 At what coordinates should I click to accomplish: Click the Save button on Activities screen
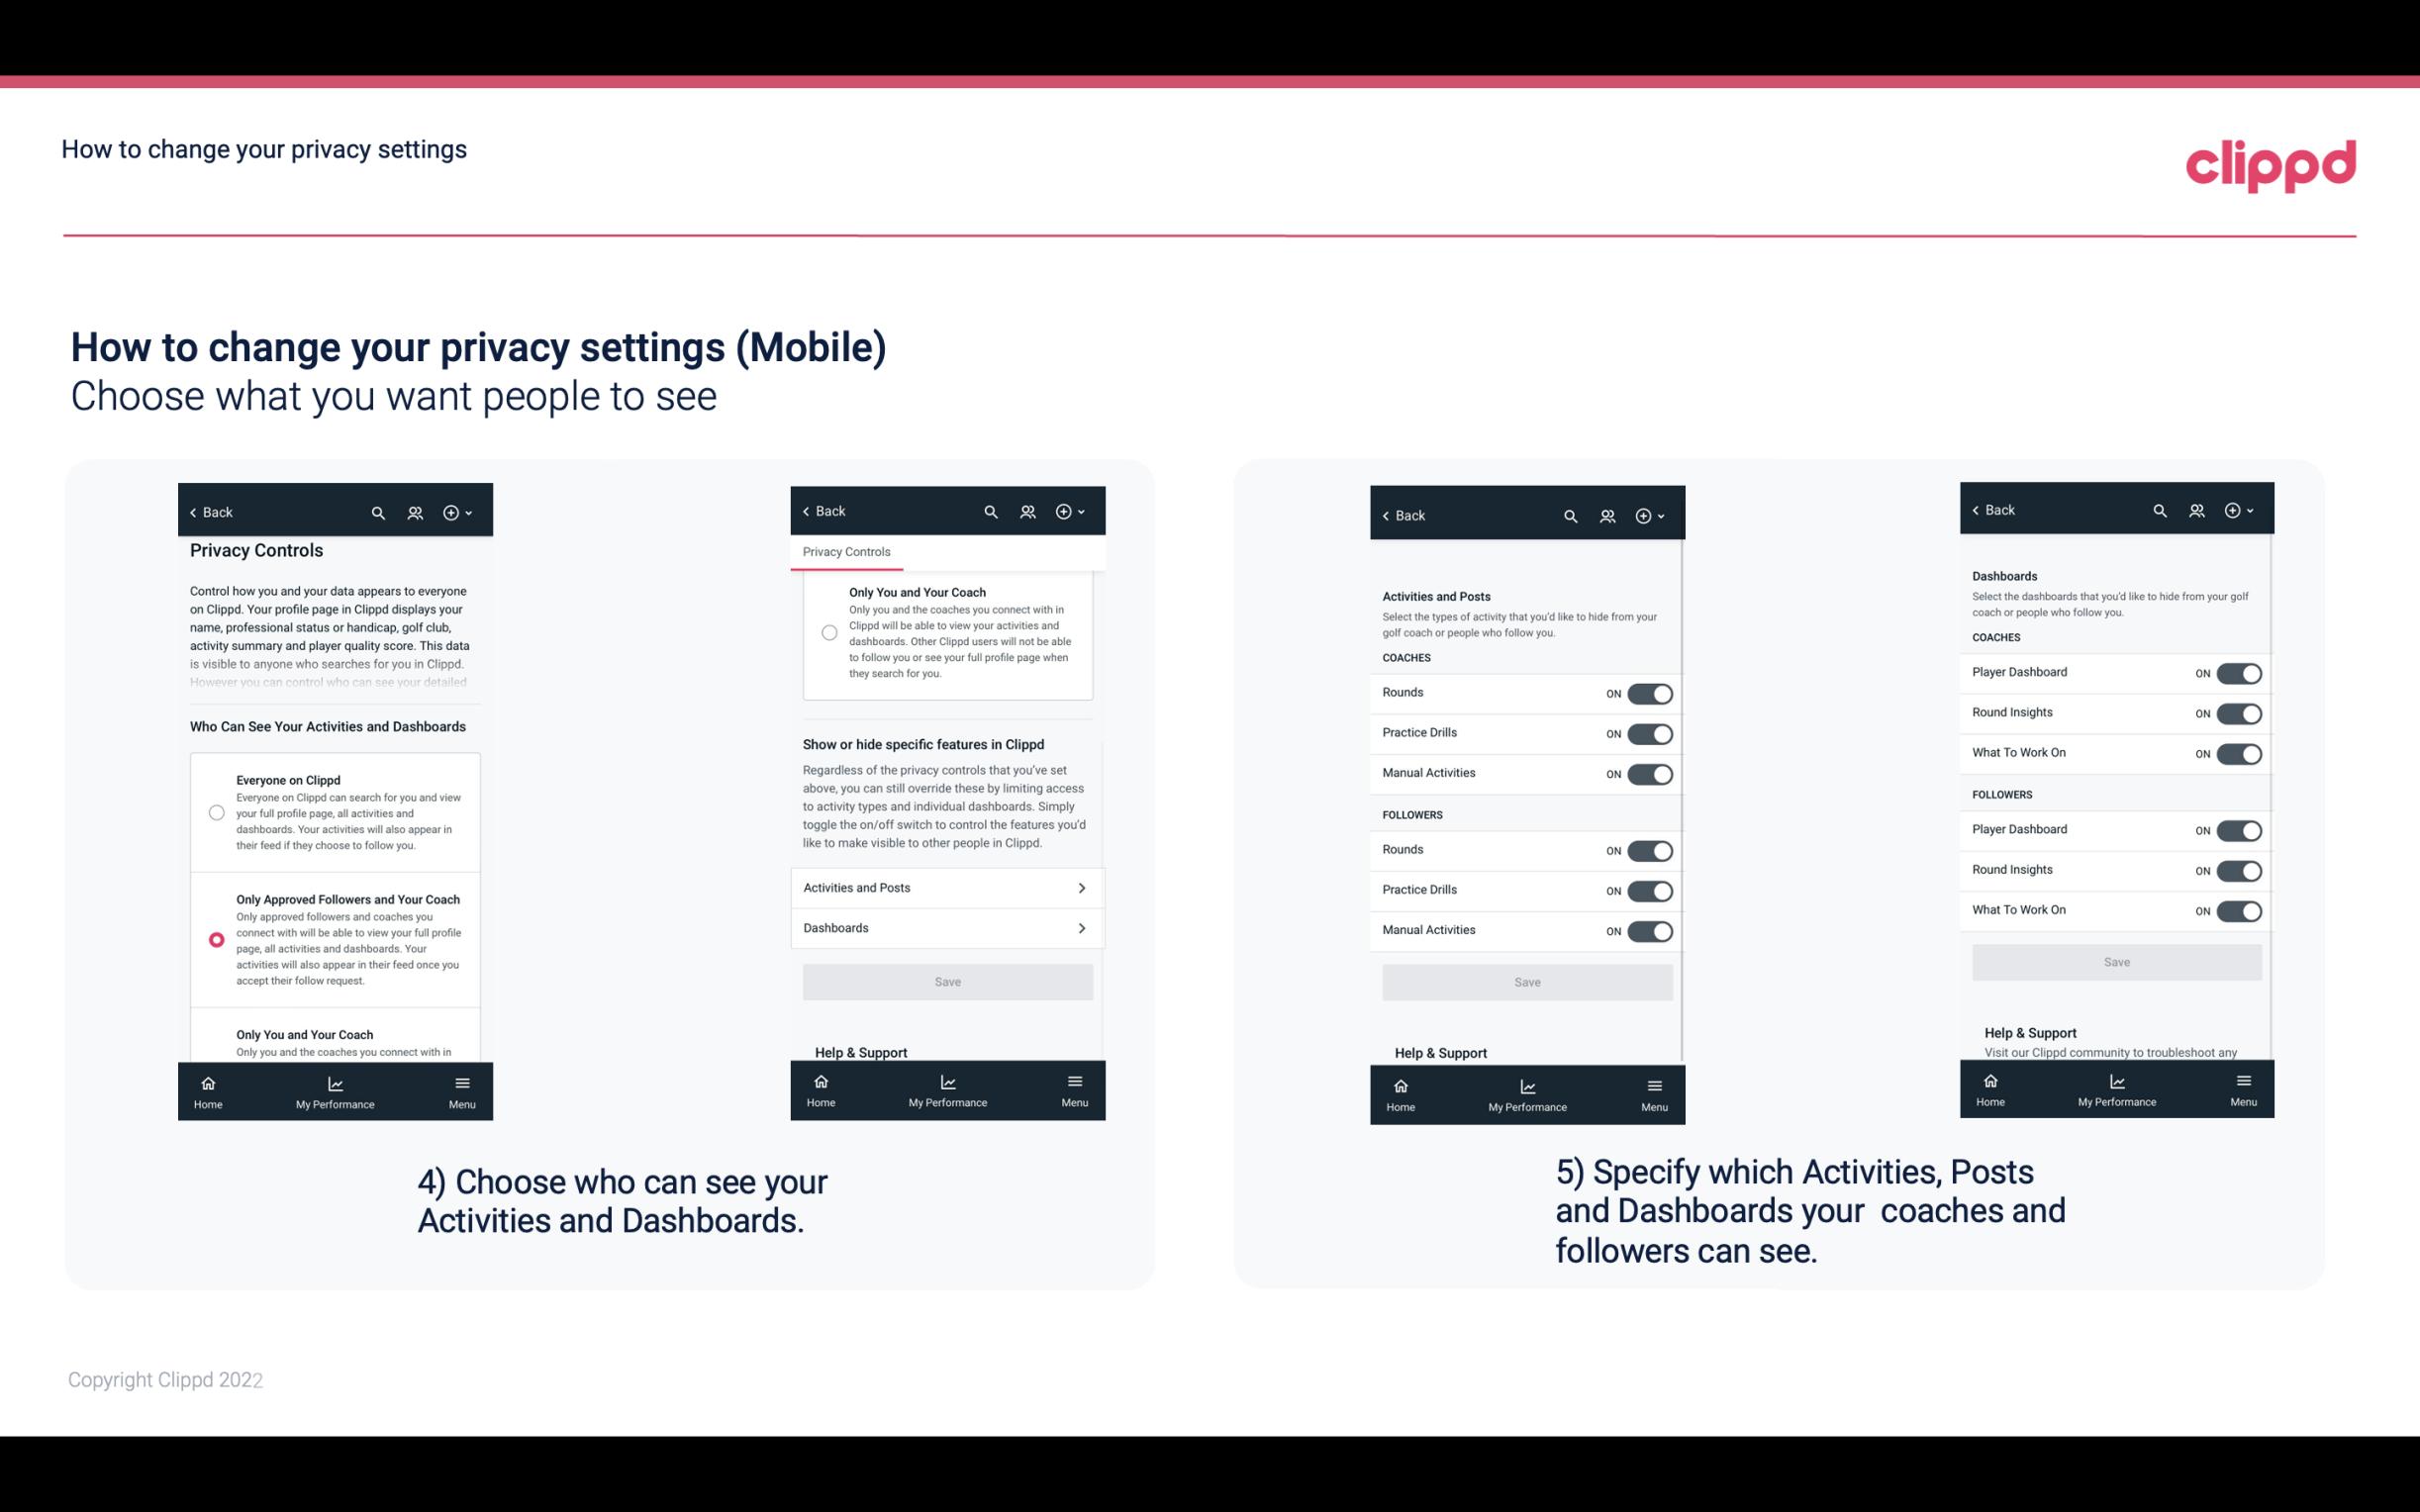click(1524, 979)
